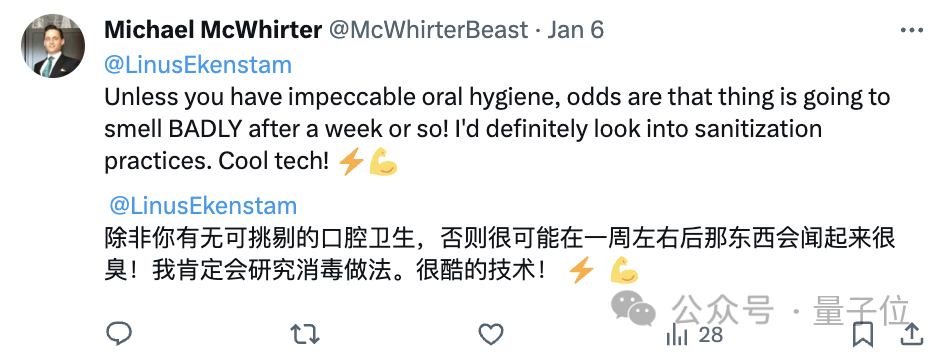The width and height of the screenshot is (948, 360).
Task: Retweet this post using the repost icon
Action: (305, 334)
